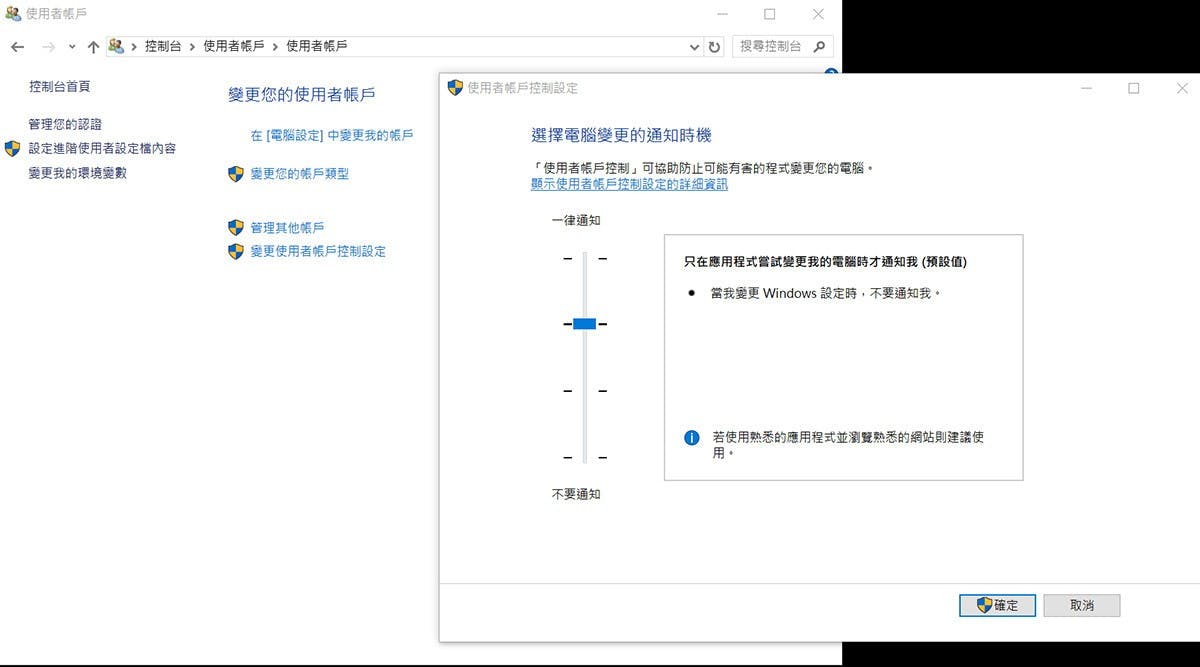Click the 一律通知 label above the slider
Viewport: 1200px width, 667px height.
(x=576, y=220)
